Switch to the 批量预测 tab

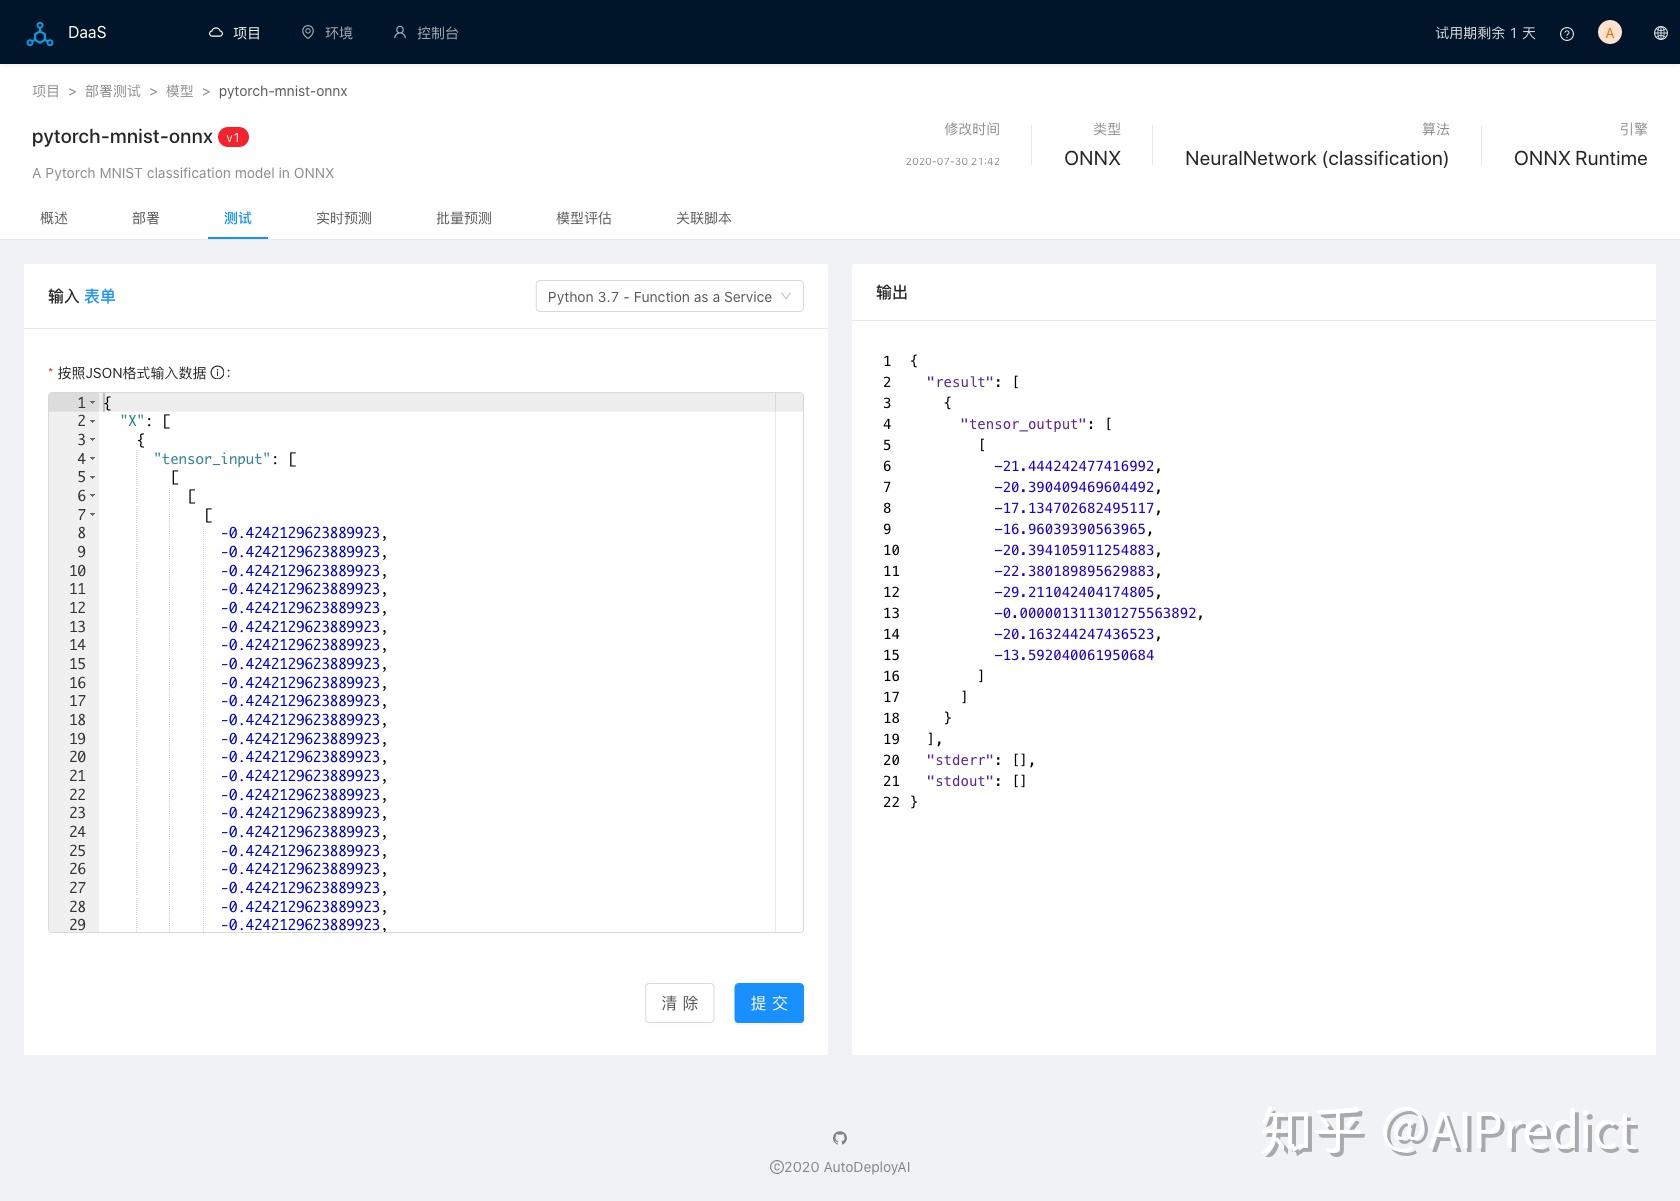(x=462, y=218)
